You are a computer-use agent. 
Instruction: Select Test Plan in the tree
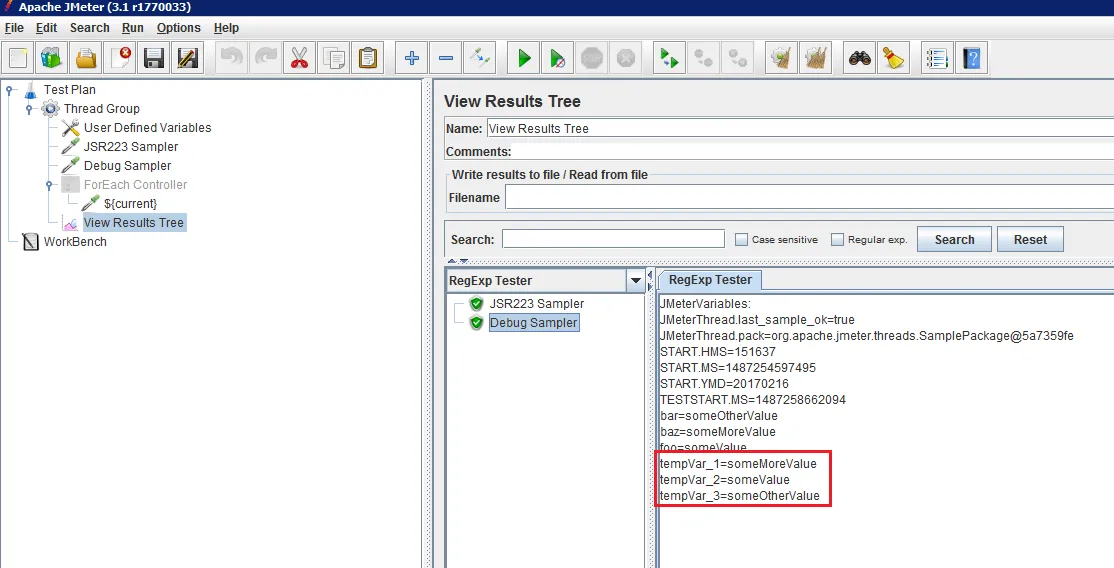pyautogui.click(x=69, y=90)
